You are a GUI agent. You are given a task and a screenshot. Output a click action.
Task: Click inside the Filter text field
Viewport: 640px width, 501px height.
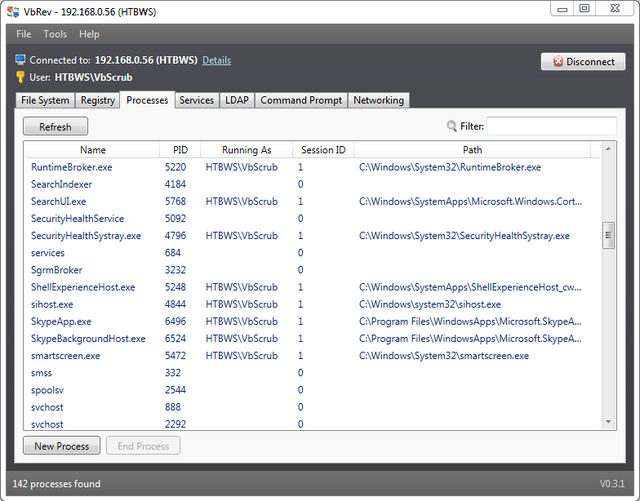click(x=551, y=127)
